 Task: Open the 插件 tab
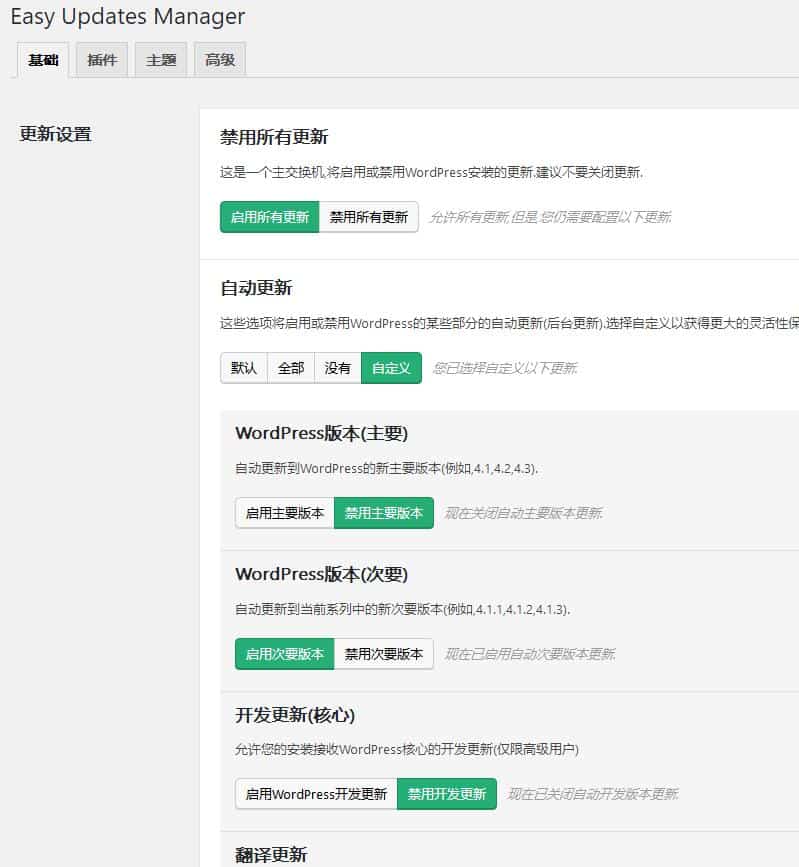(102, 60)
